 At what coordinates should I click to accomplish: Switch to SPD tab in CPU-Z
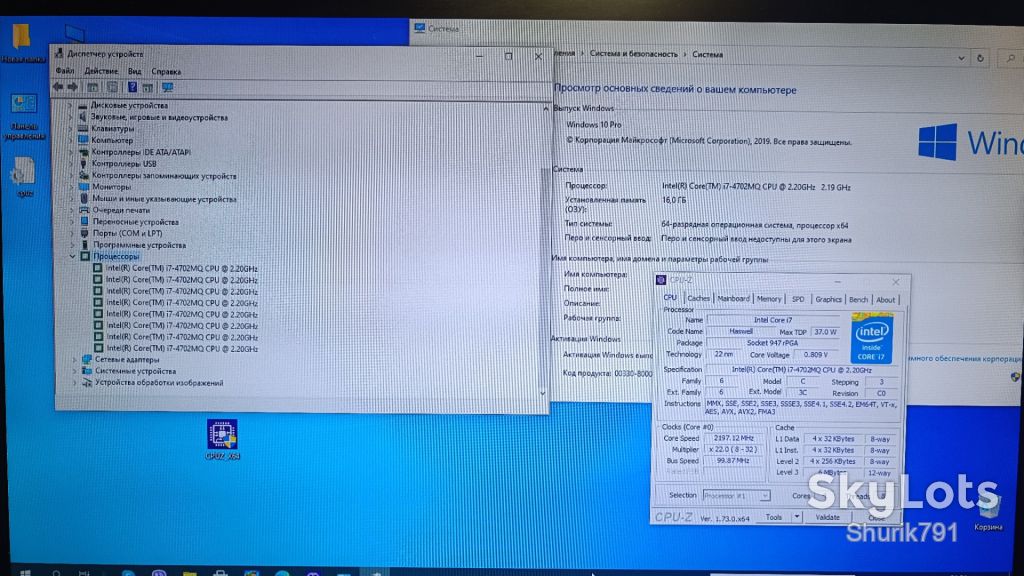click(x=798, y=299)
